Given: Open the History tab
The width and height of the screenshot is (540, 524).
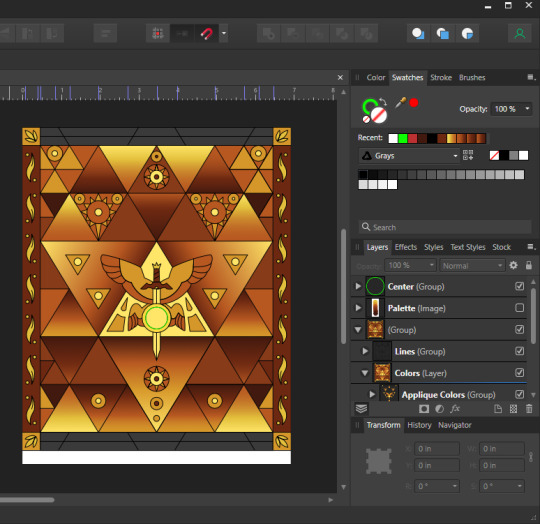Looking at the screenshot, I should coord(419,425).
